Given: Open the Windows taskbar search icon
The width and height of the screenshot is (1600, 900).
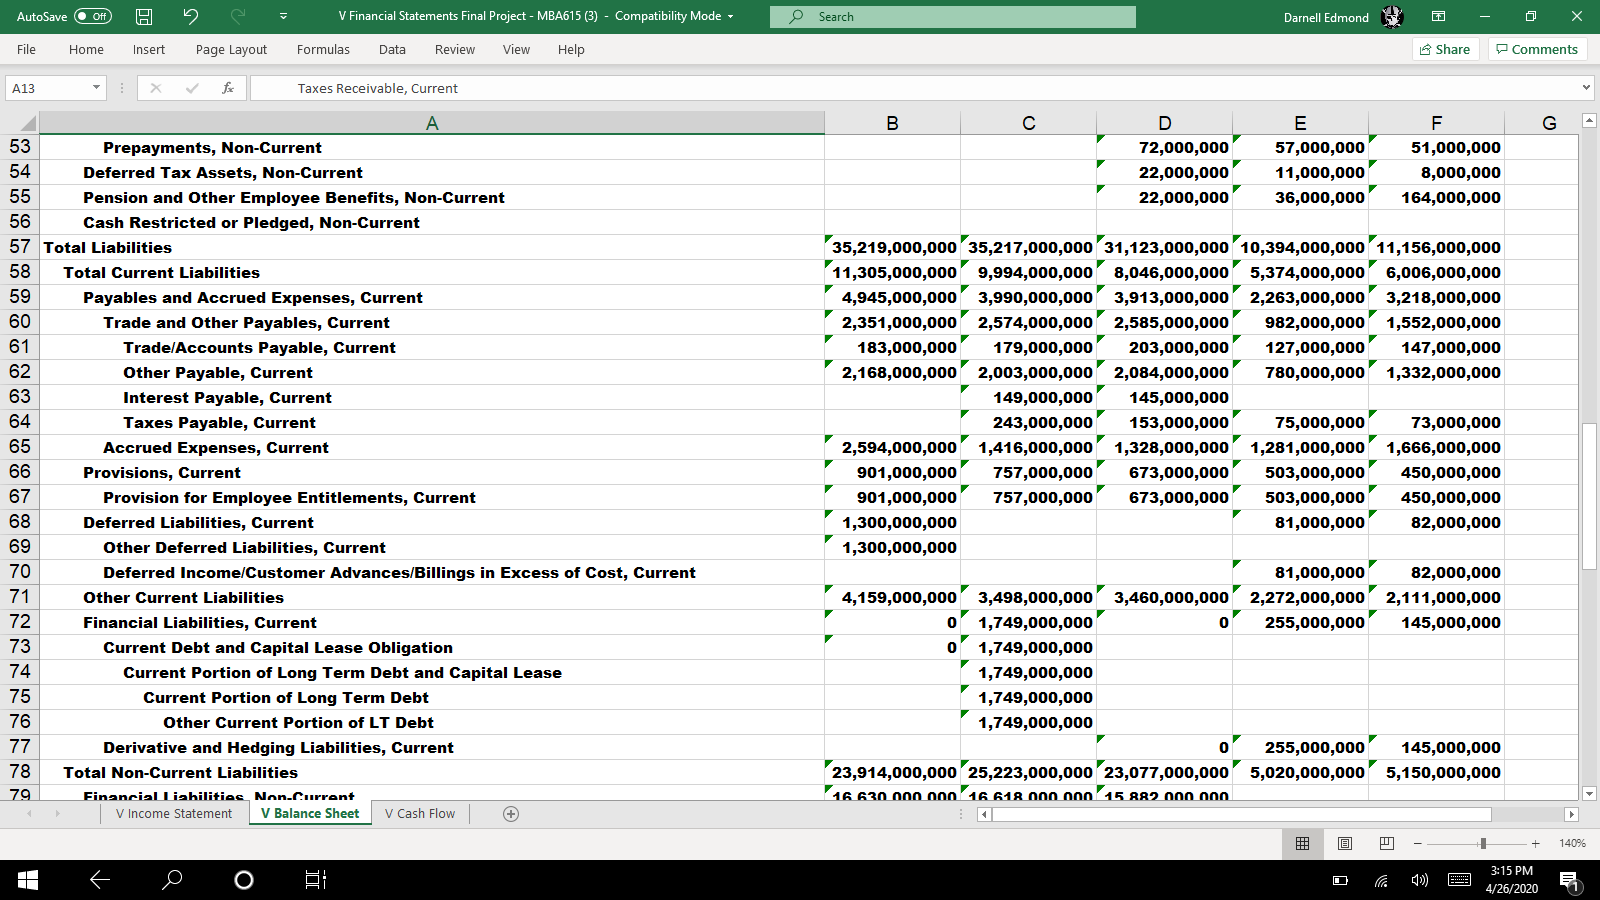Looking at the screenshot, I should pos(172,880).
